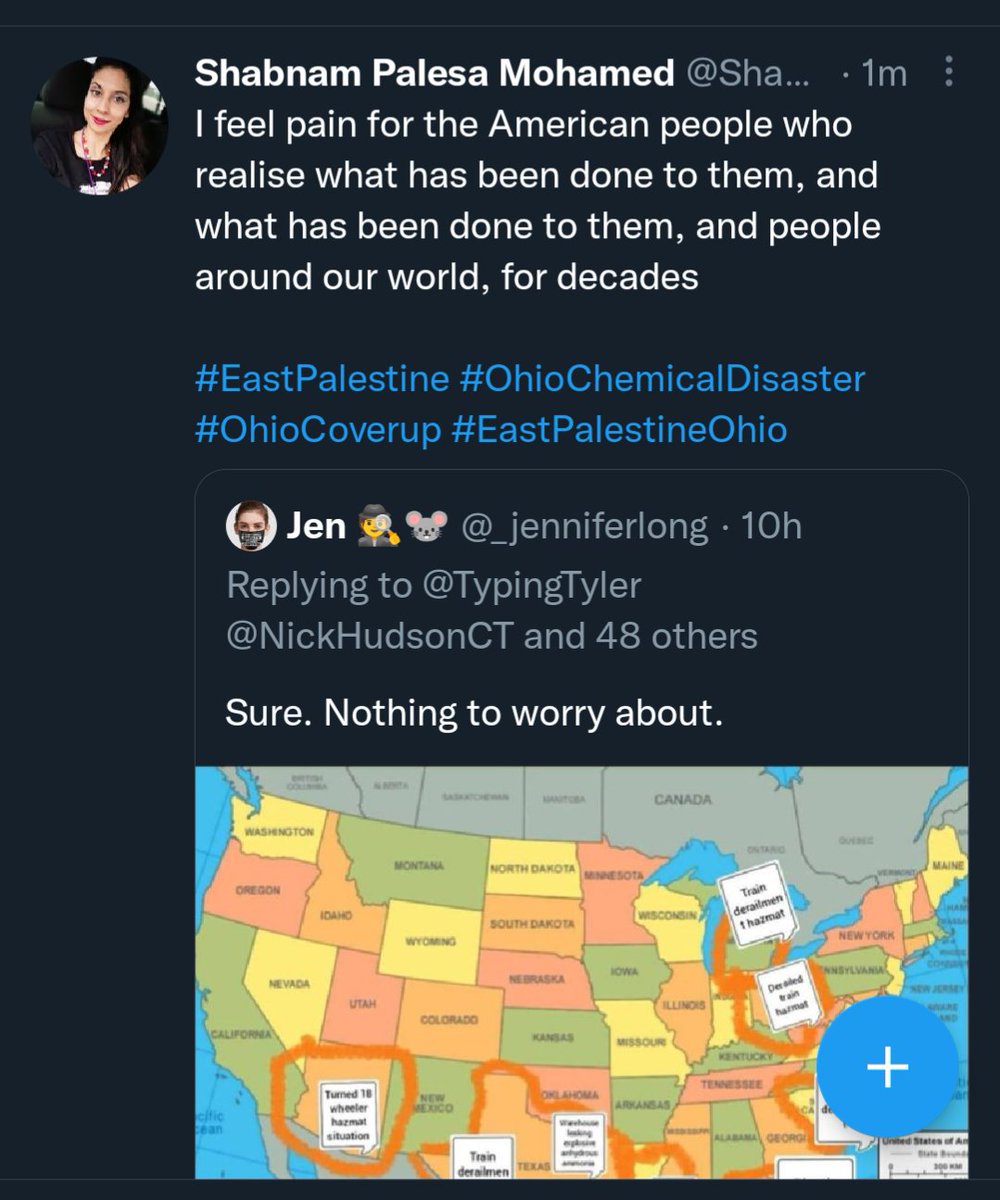This screenshot has width=1000, height=1200.
Task: Tap the truncated @Sha... handle
Action: coord(750,72)
